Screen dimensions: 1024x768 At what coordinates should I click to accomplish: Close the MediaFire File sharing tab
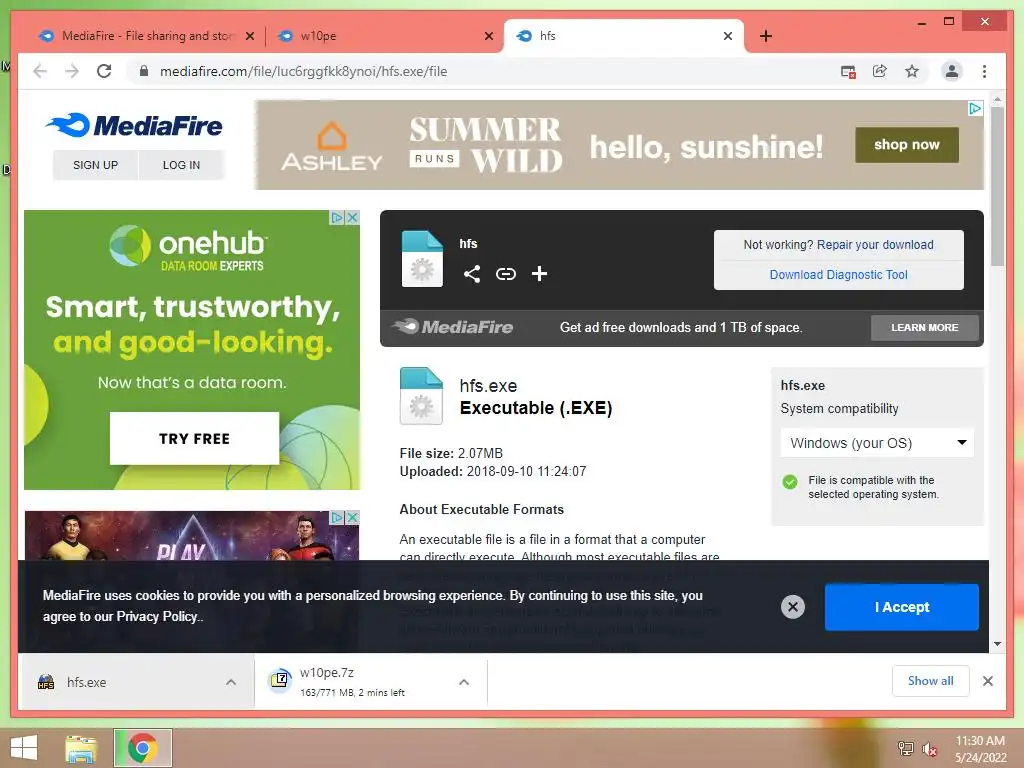[249, 36]
